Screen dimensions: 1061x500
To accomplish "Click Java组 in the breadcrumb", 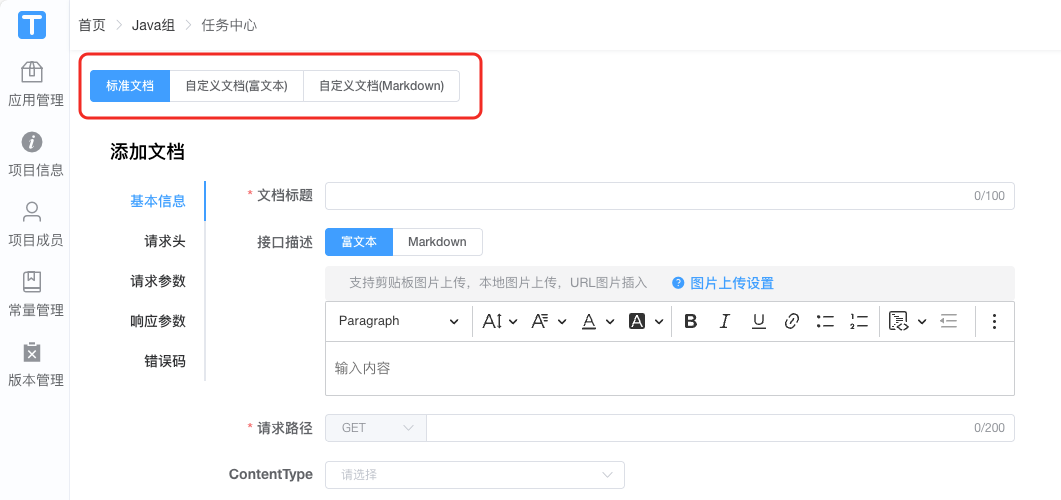I will click(x=153, y=25).
